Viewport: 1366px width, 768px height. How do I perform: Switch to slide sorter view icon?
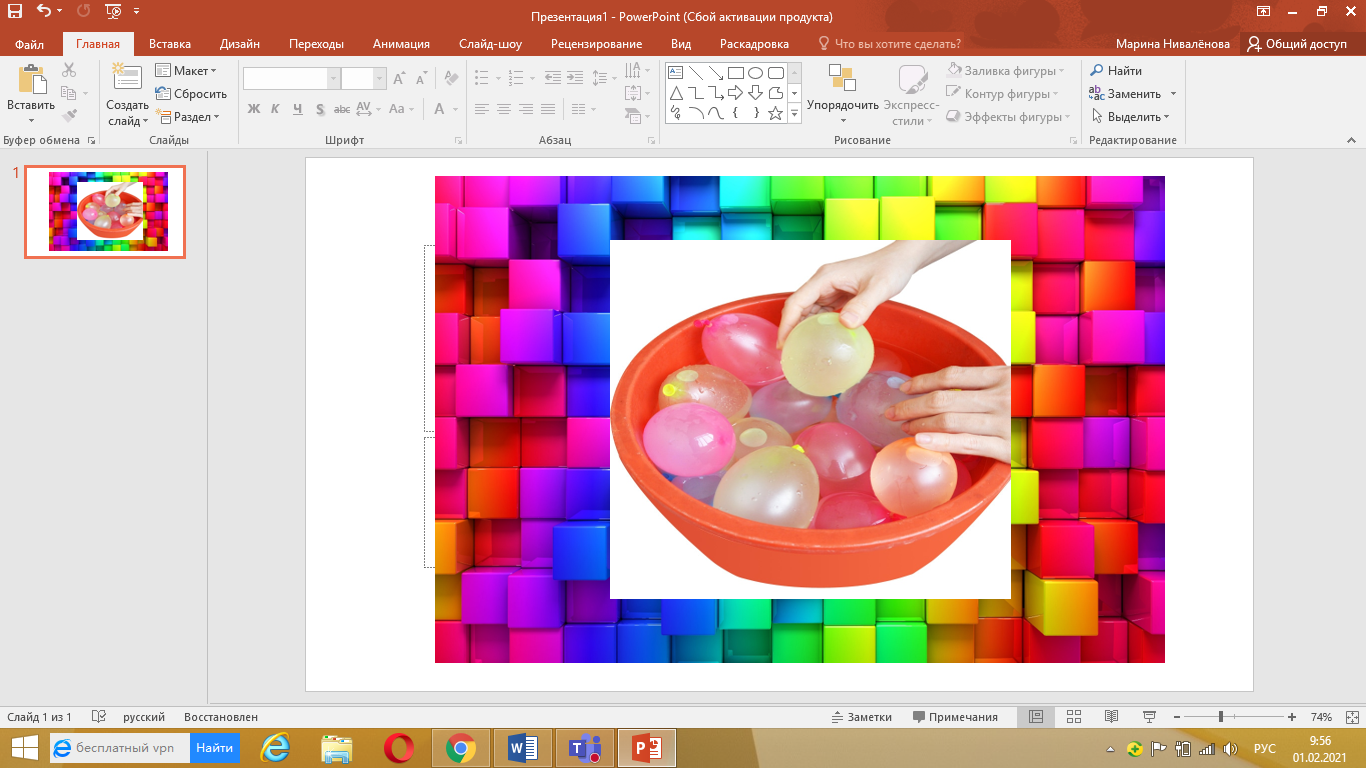(x=1074, y=717)
